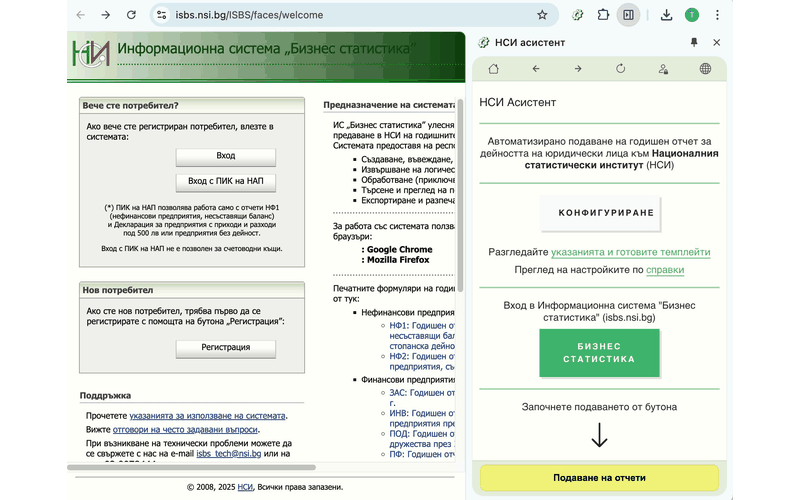Click the Вече сте потребител? heading
The image size is (800, 500).
click(x=131, y=106)
